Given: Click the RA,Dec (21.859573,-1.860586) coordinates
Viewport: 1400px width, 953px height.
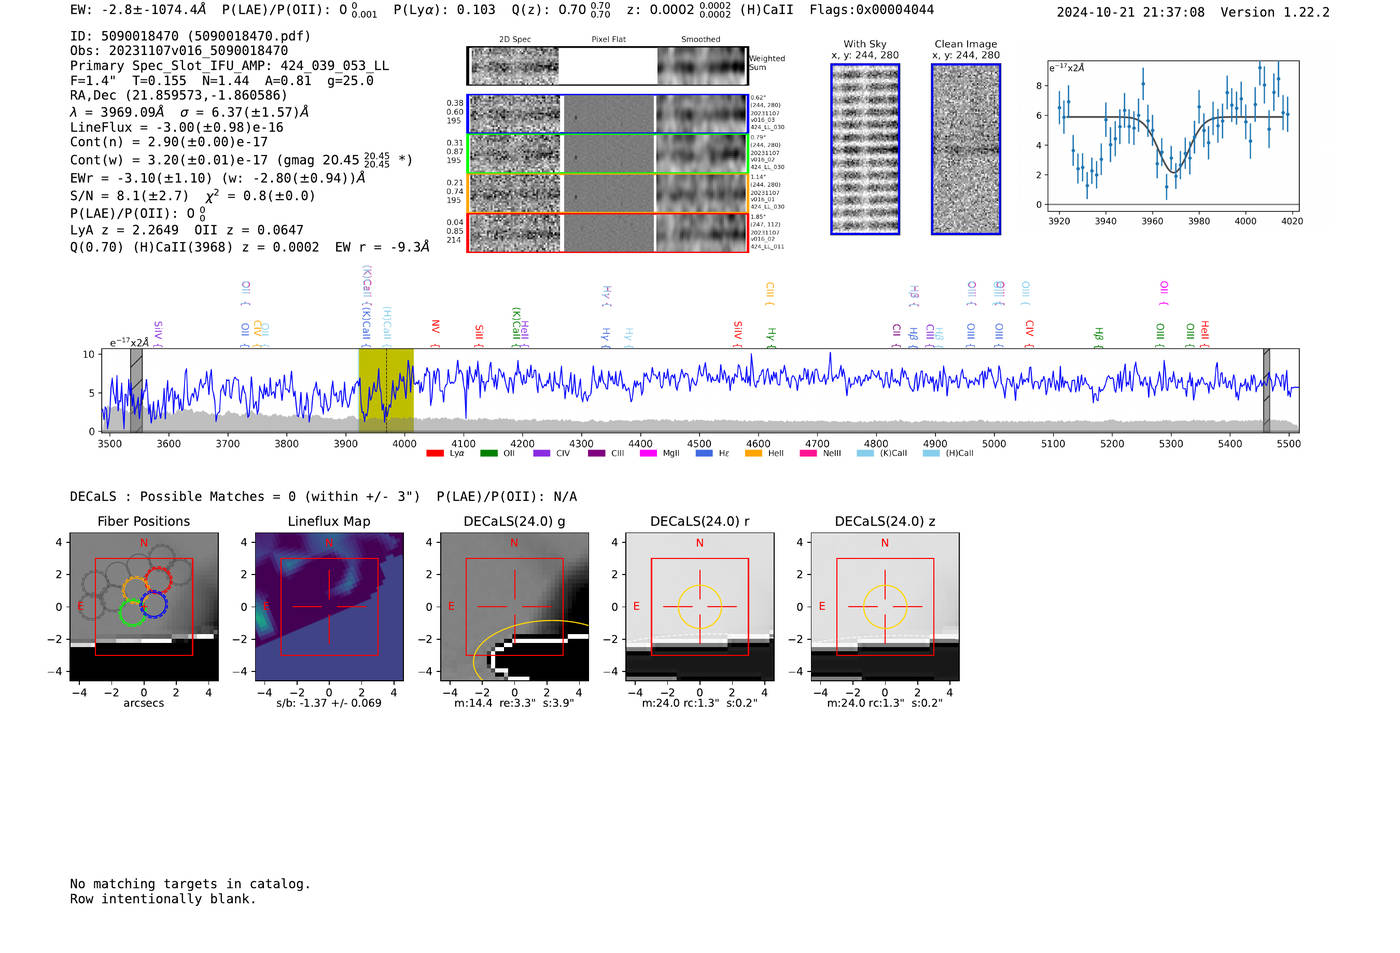Looking at the screenshot, I should (x=179, y=96).
